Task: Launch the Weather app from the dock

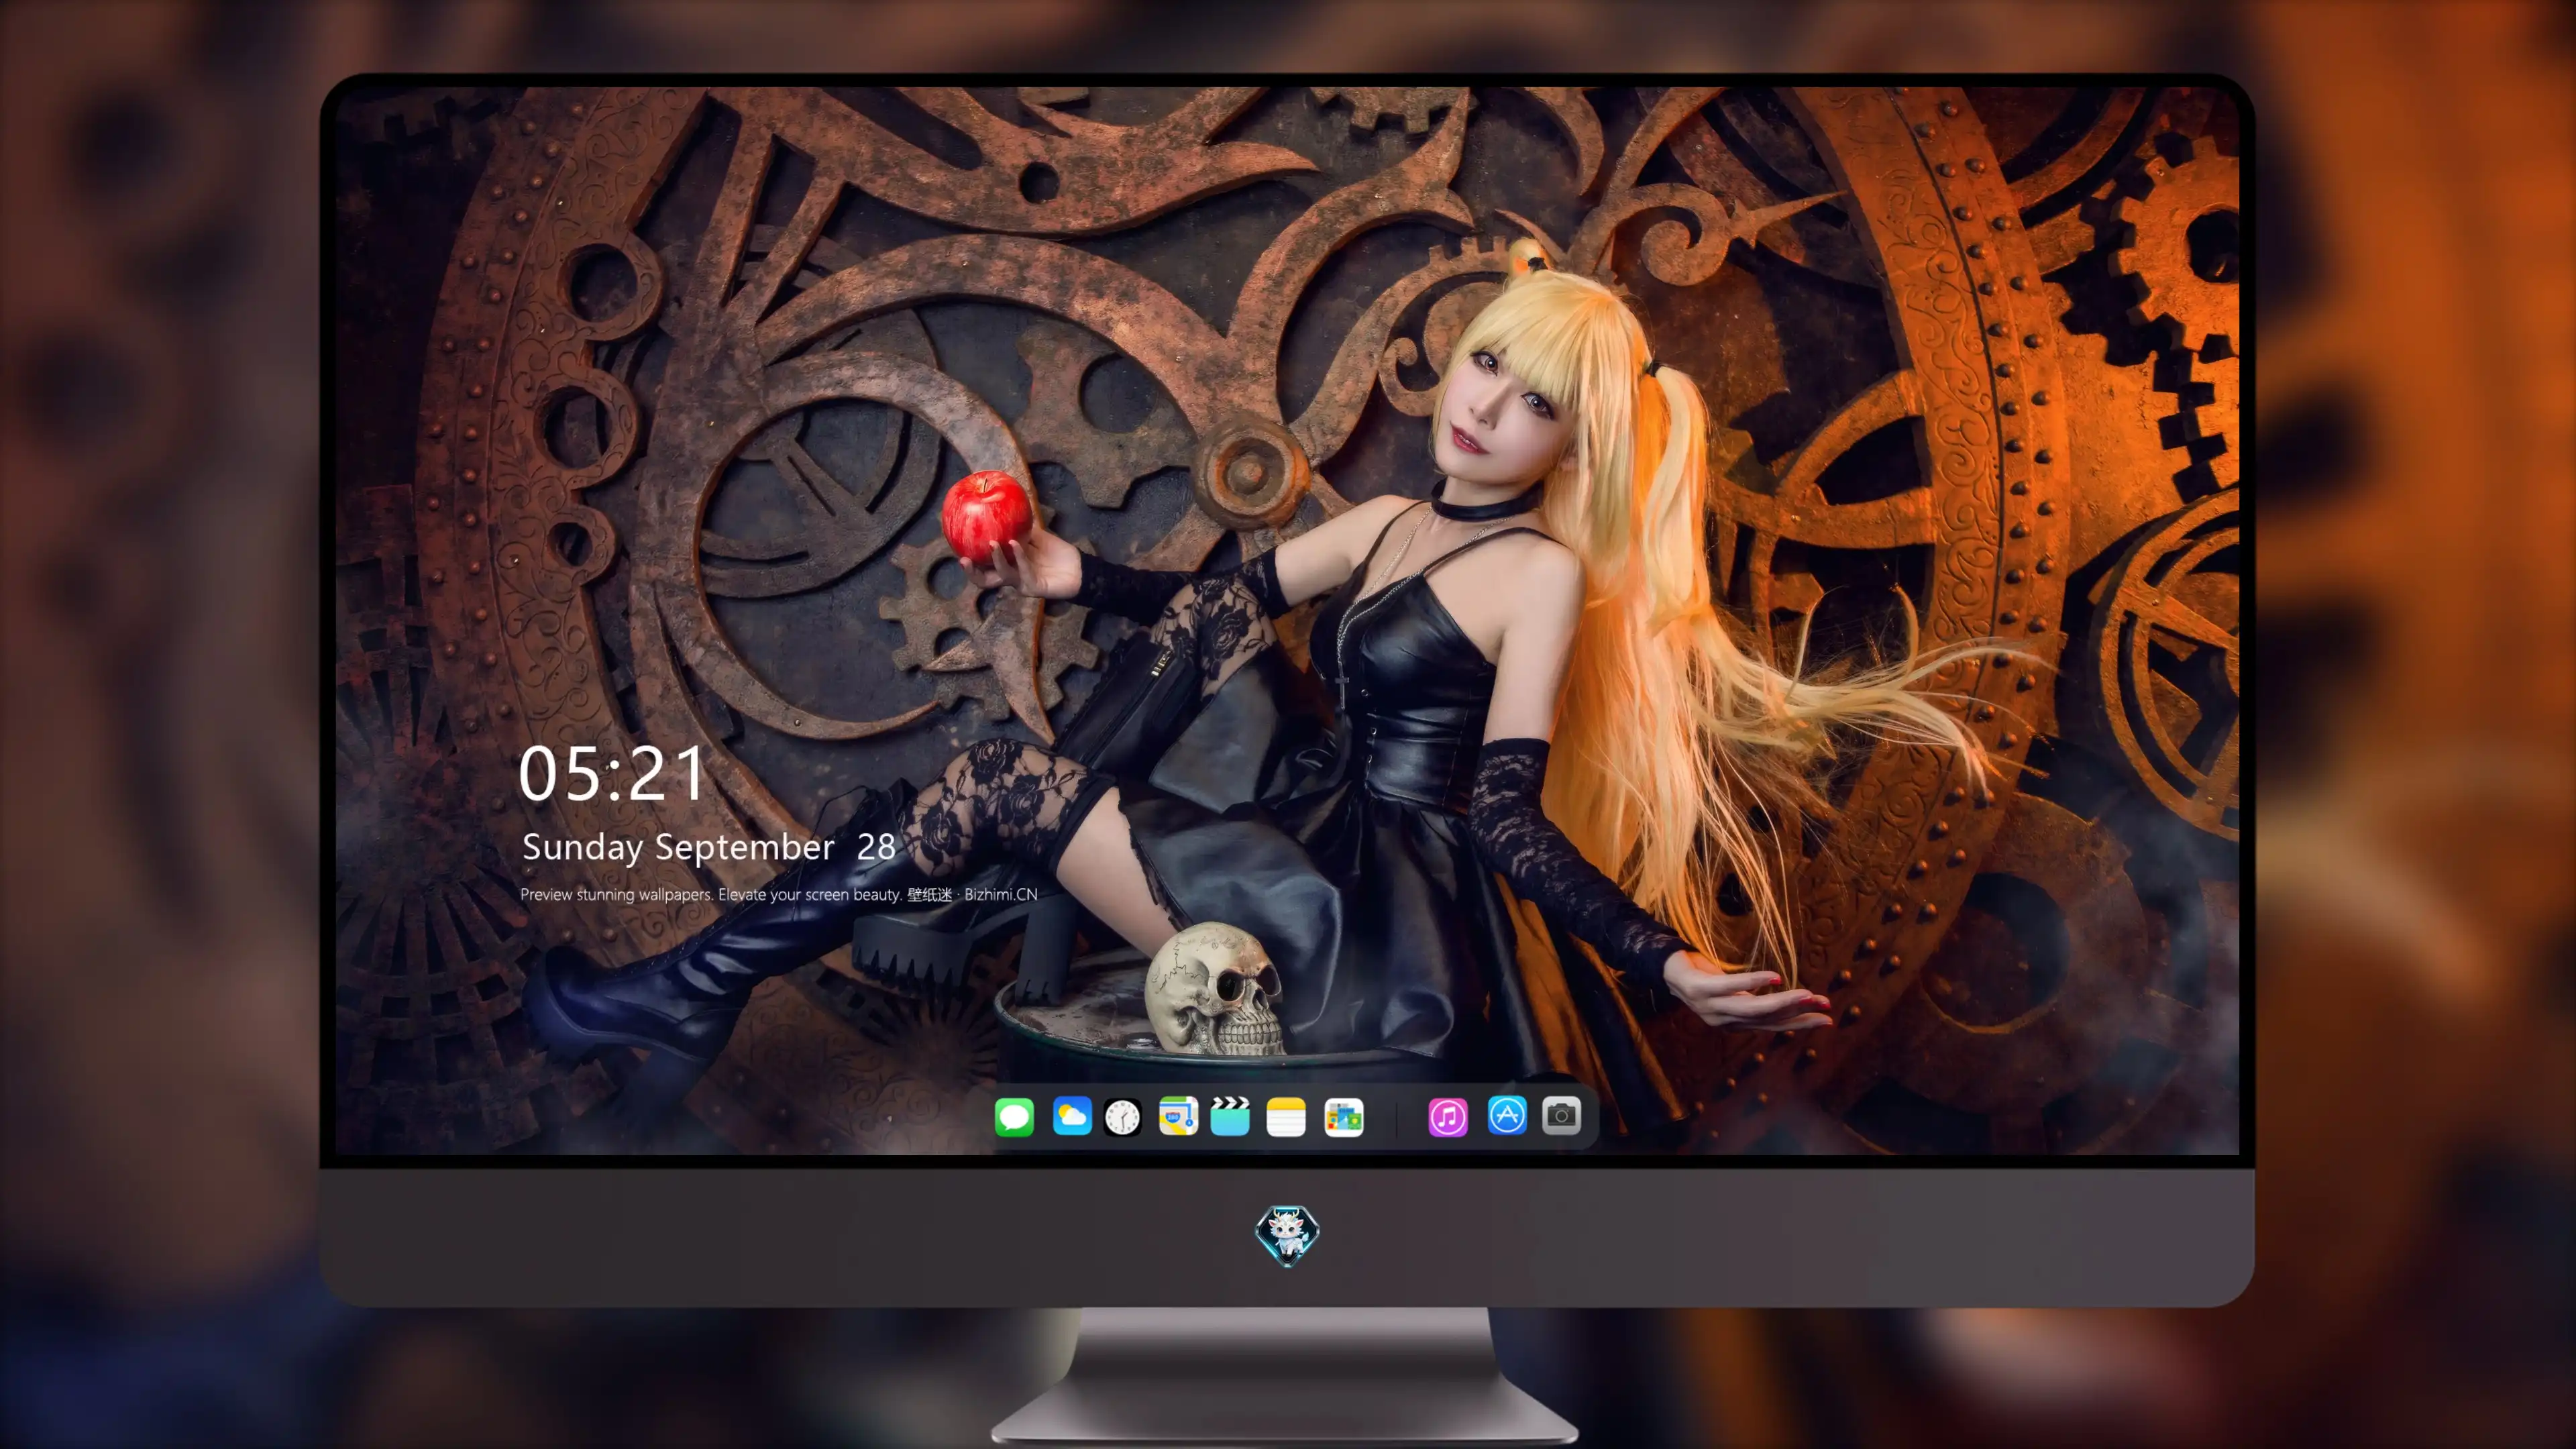Action: (x=1072, y=1116)
